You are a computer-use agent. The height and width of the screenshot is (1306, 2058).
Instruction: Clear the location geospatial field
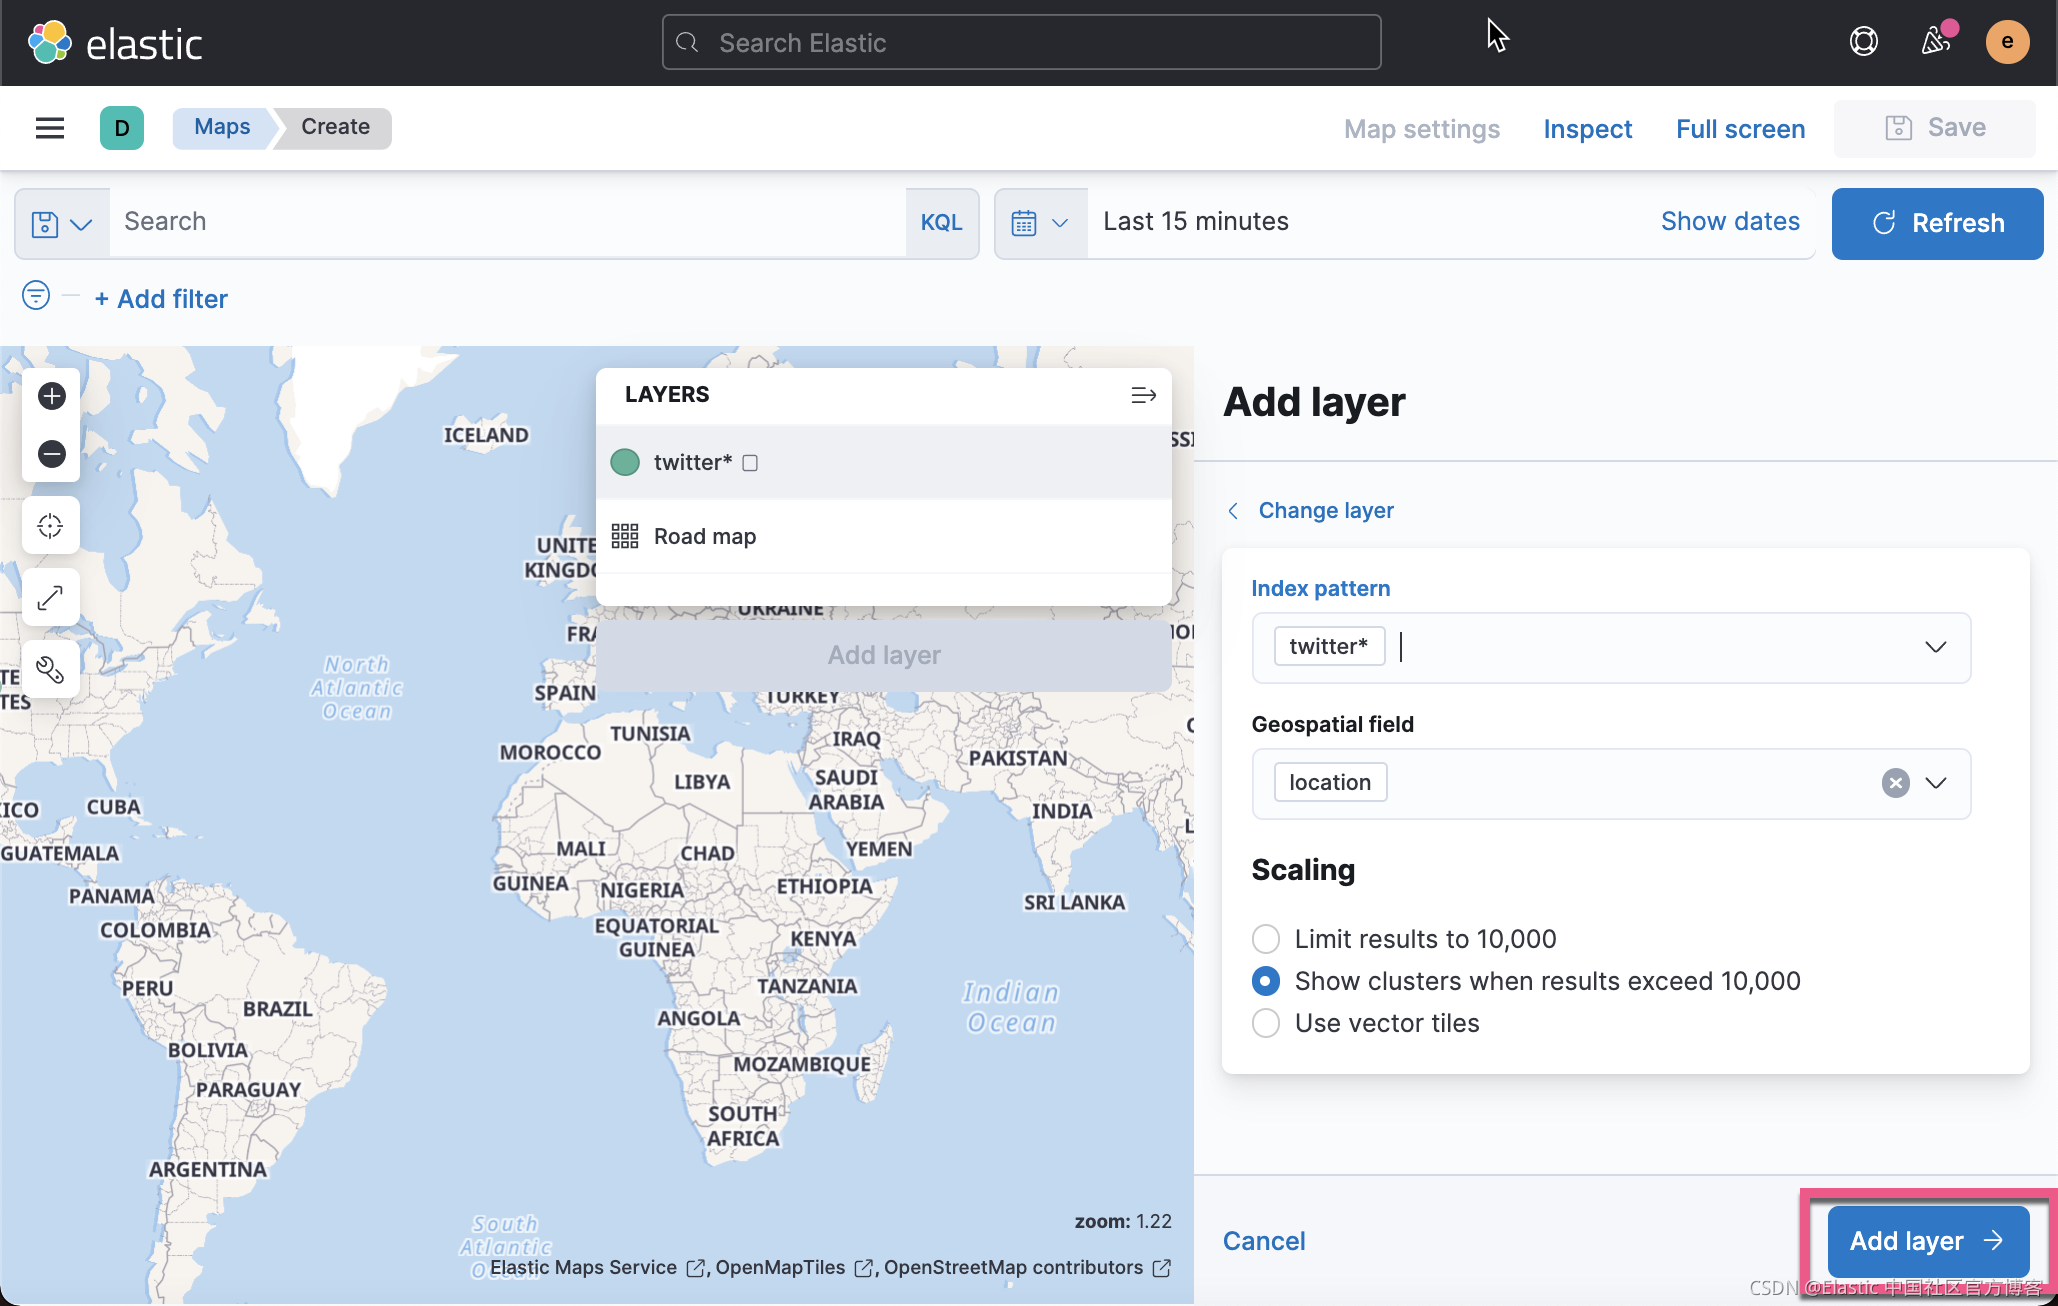tap(1896, 783)
